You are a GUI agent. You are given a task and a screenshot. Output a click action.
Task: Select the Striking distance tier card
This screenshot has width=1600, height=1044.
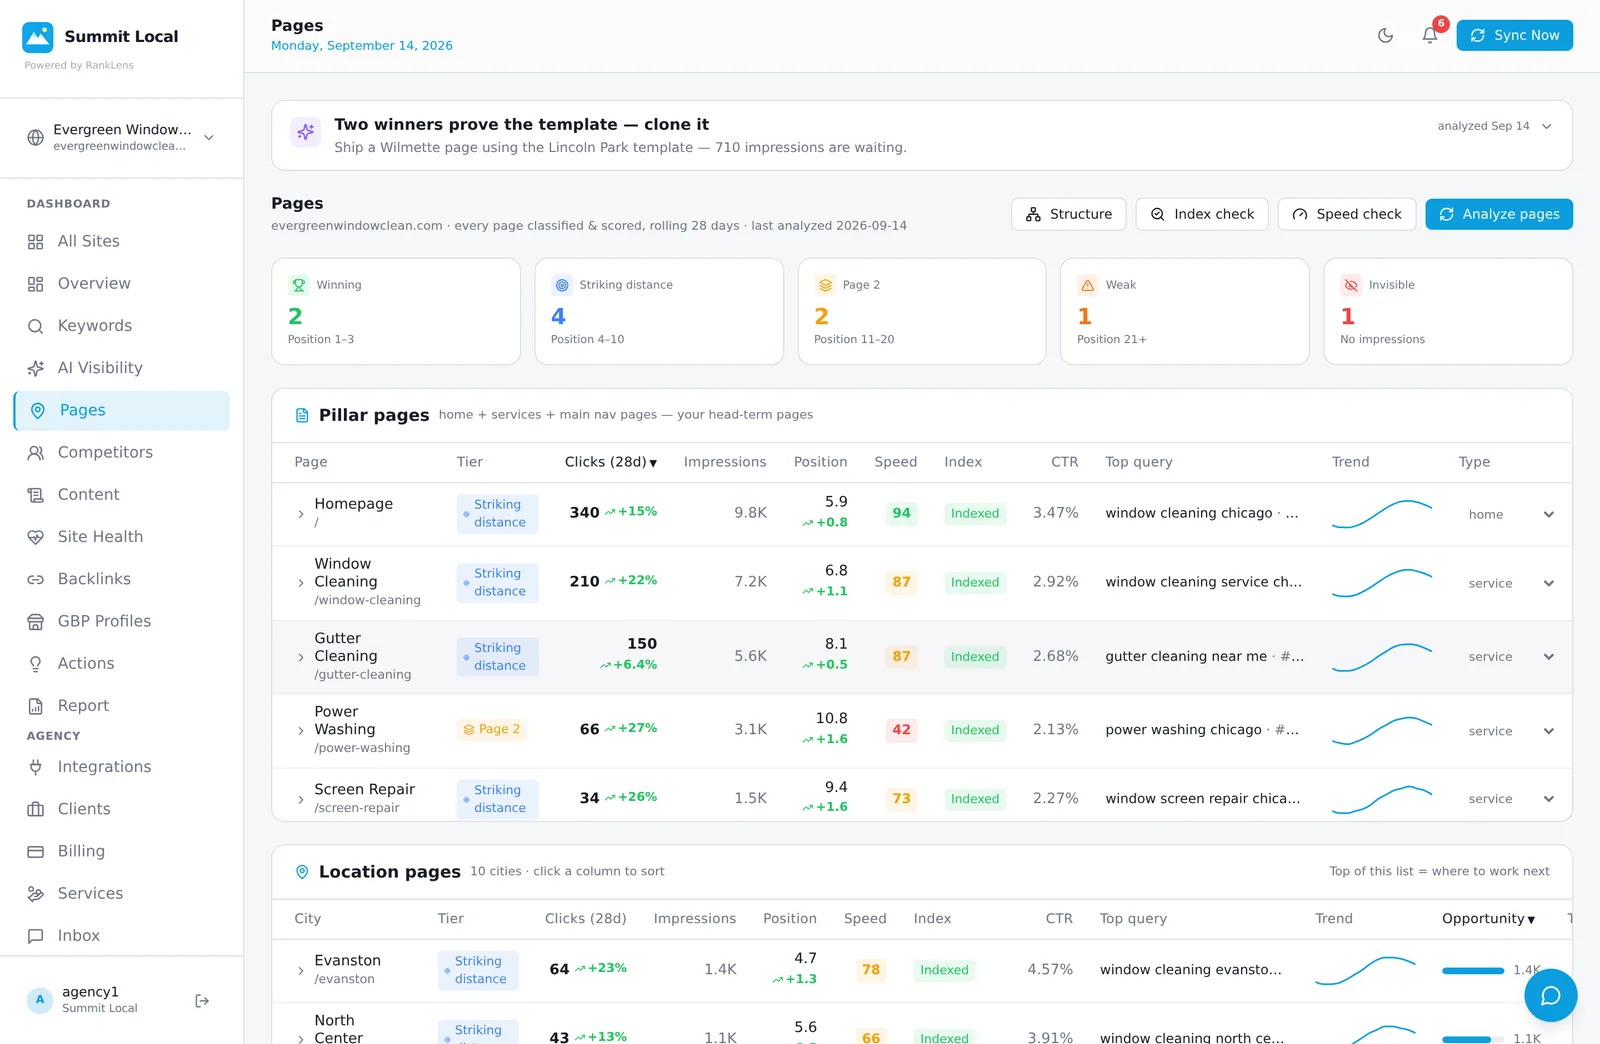point(659,311)
